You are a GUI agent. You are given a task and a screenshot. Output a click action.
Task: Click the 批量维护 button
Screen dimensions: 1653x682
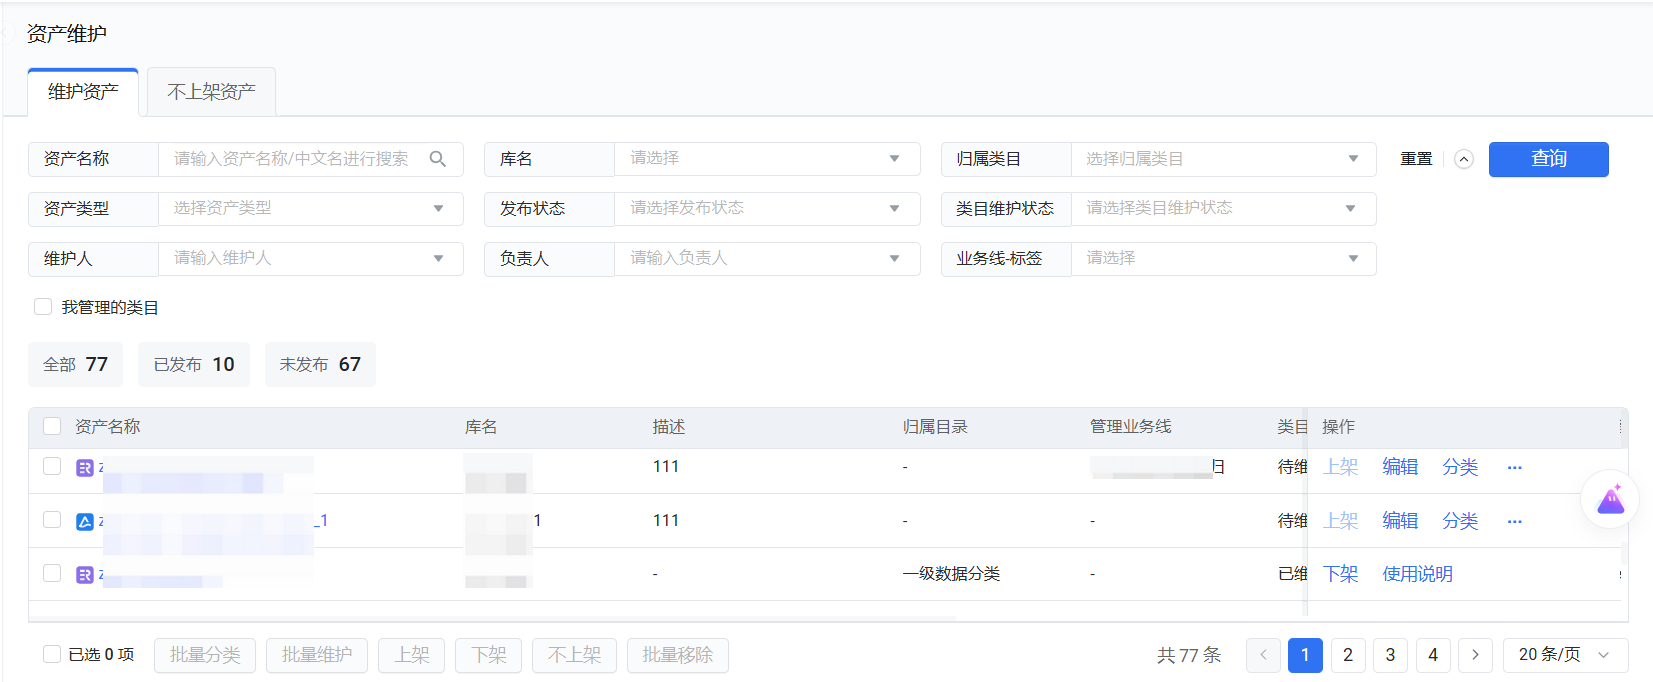pyautogui.click(x=317, y=655)
